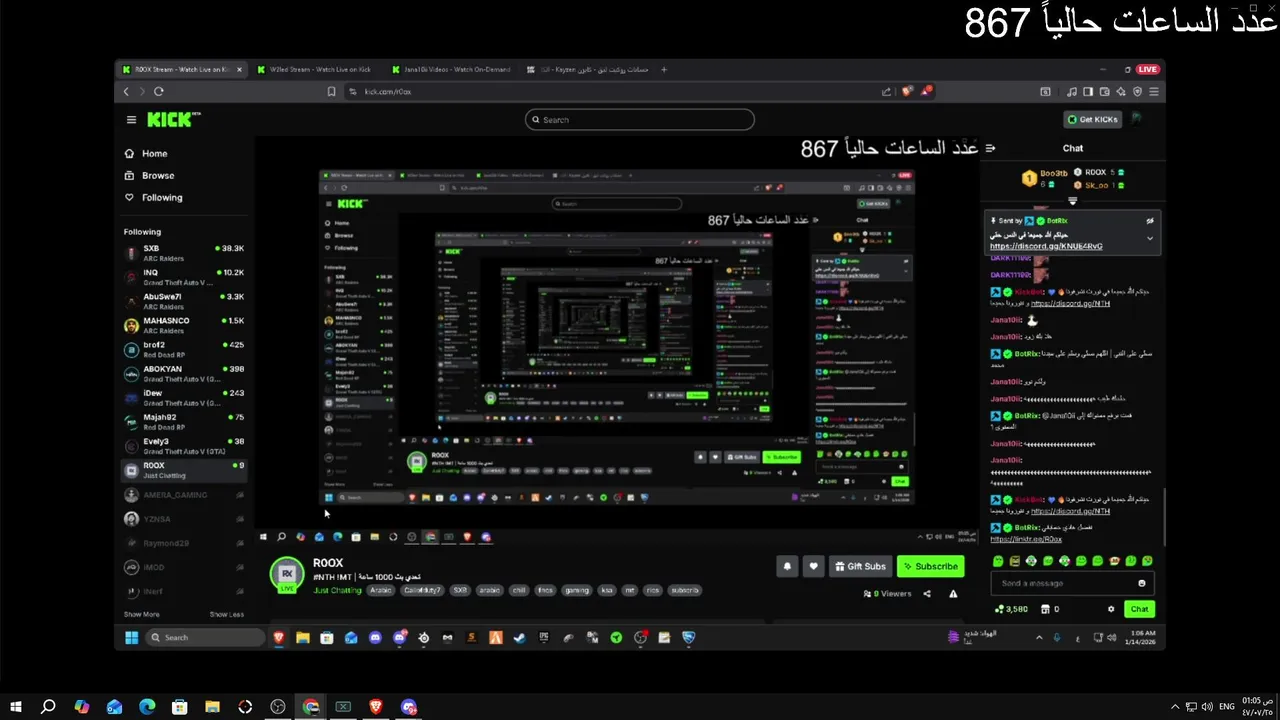Open Evely3 channel in Following list

pyautogui.click(x=184, y=445)
